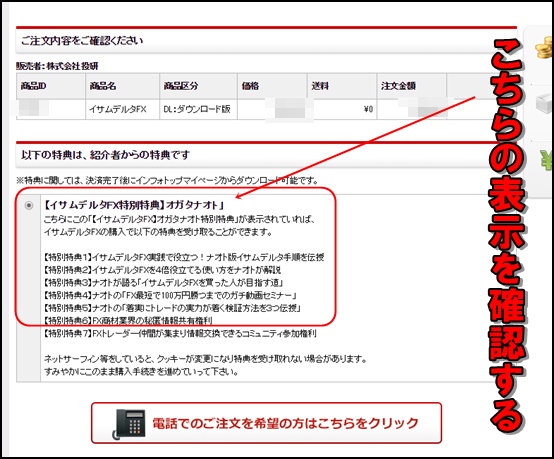This screenshot has width=554, height=459.
Task: Click the bonus title 【イサムデルタFX特別特典】オガタナオト
Action: click(134, 205)
